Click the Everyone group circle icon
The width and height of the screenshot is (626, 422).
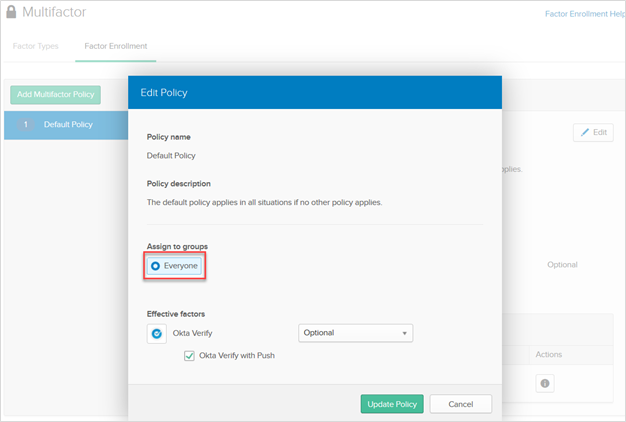point(155,266)
